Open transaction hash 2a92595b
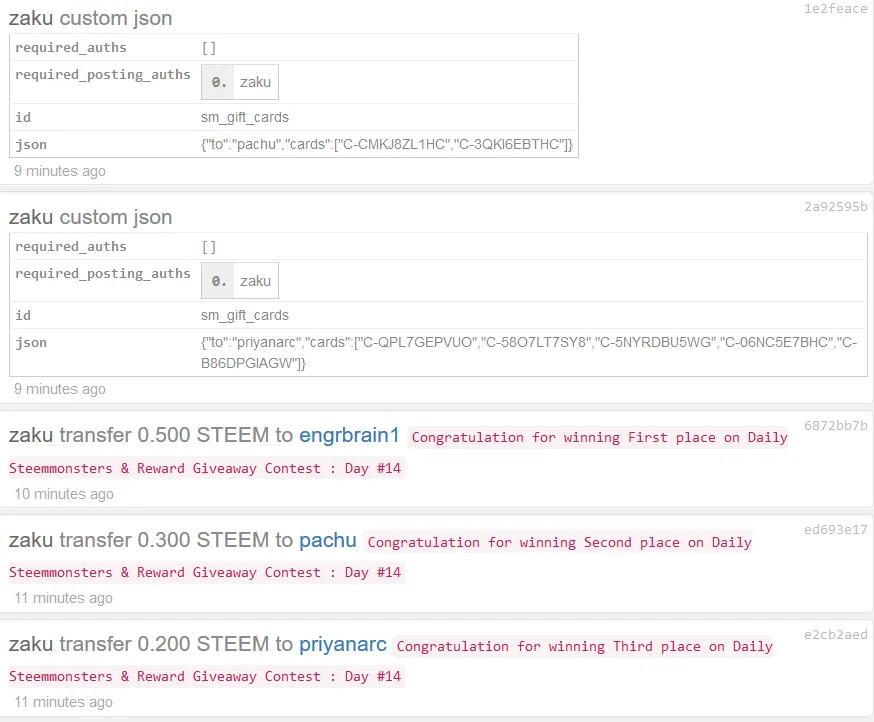The image size is (874, 722). (x=835, y=207)
